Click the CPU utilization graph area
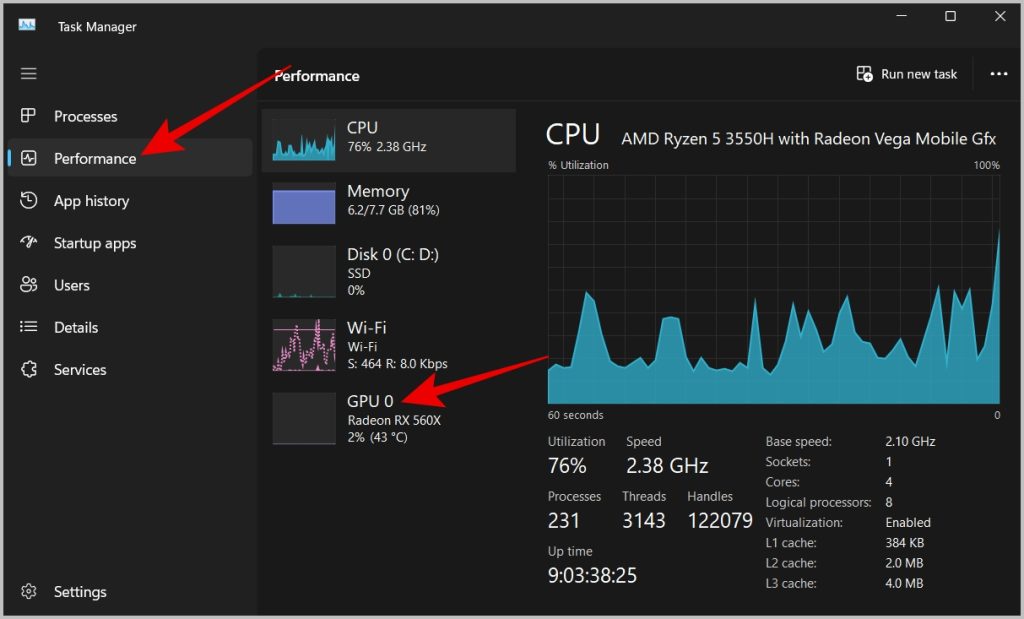This screenshot has height=619, width=1024. pos(773,290)
